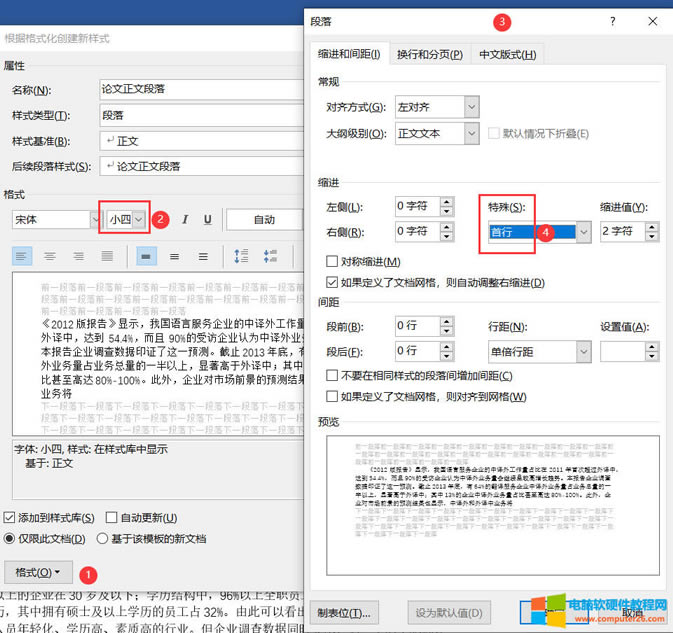Screen dimensions: 673x633
Task: Switch to 换行和分页 tab
Action: coord(430,55)
